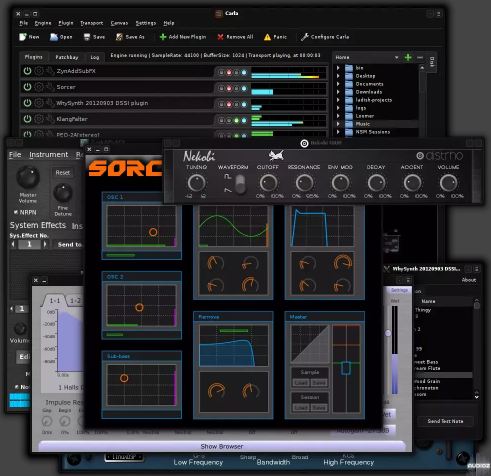Click the Reset button in ZynAddSubFX

pyautogui.click(x=63, y=173)
